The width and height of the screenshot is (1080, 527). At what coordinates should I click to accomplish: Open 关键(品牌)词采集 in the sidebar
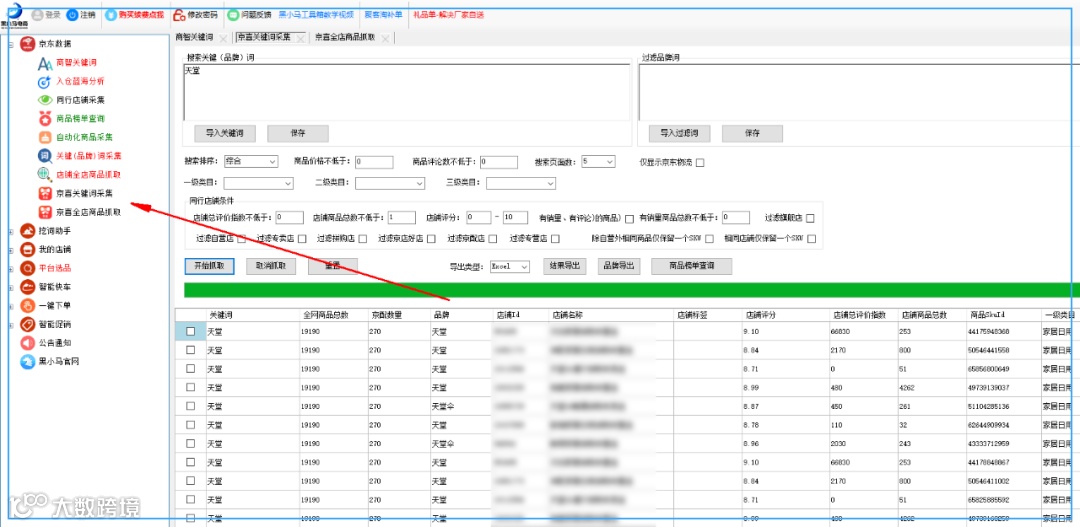pyautogui.click(x=87, y=156)
